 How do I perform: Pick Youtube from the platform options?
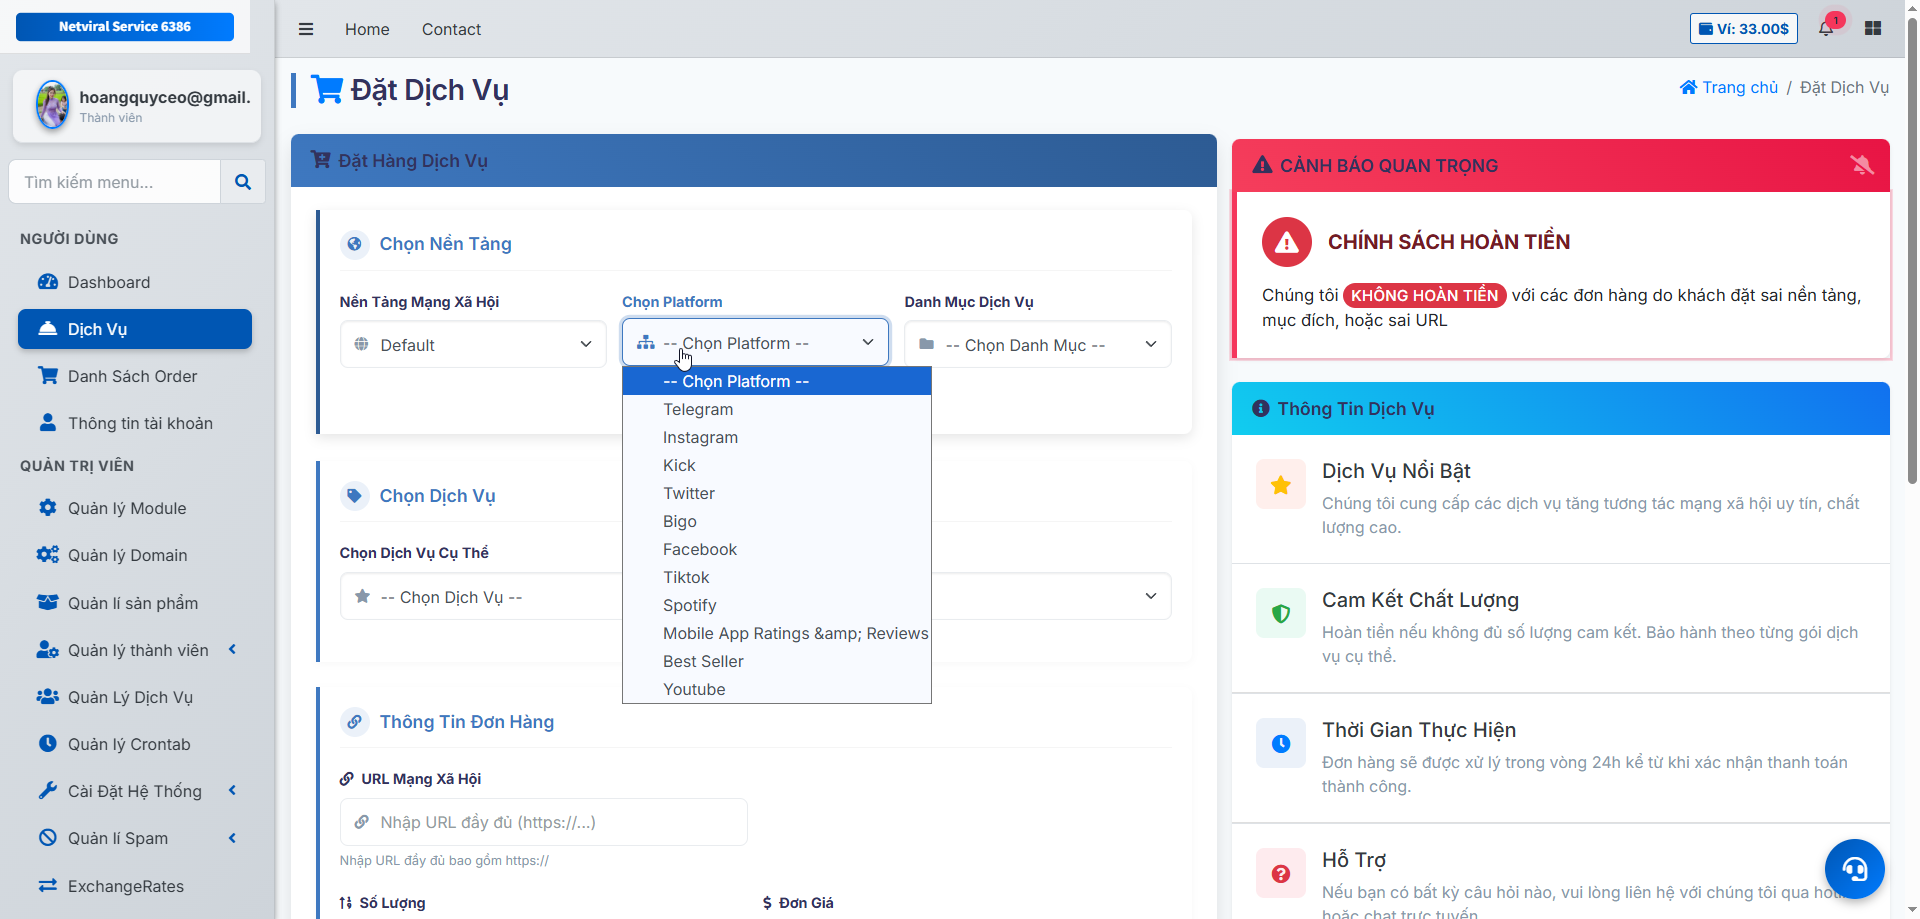(694, 689)
